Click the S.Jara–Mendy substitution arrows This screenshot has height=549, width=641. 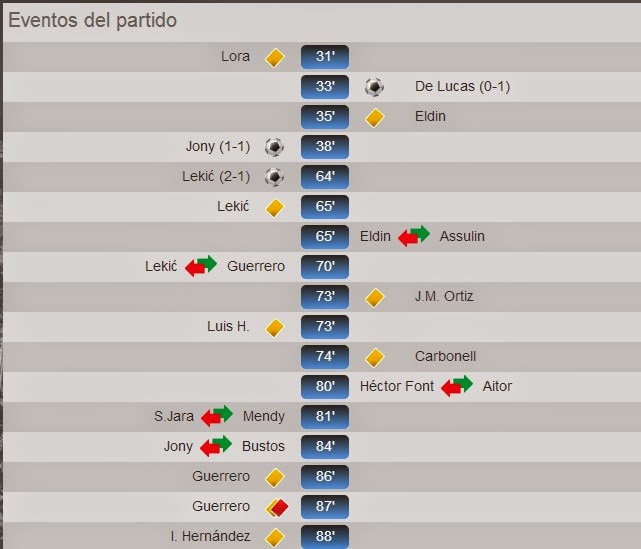216,416
